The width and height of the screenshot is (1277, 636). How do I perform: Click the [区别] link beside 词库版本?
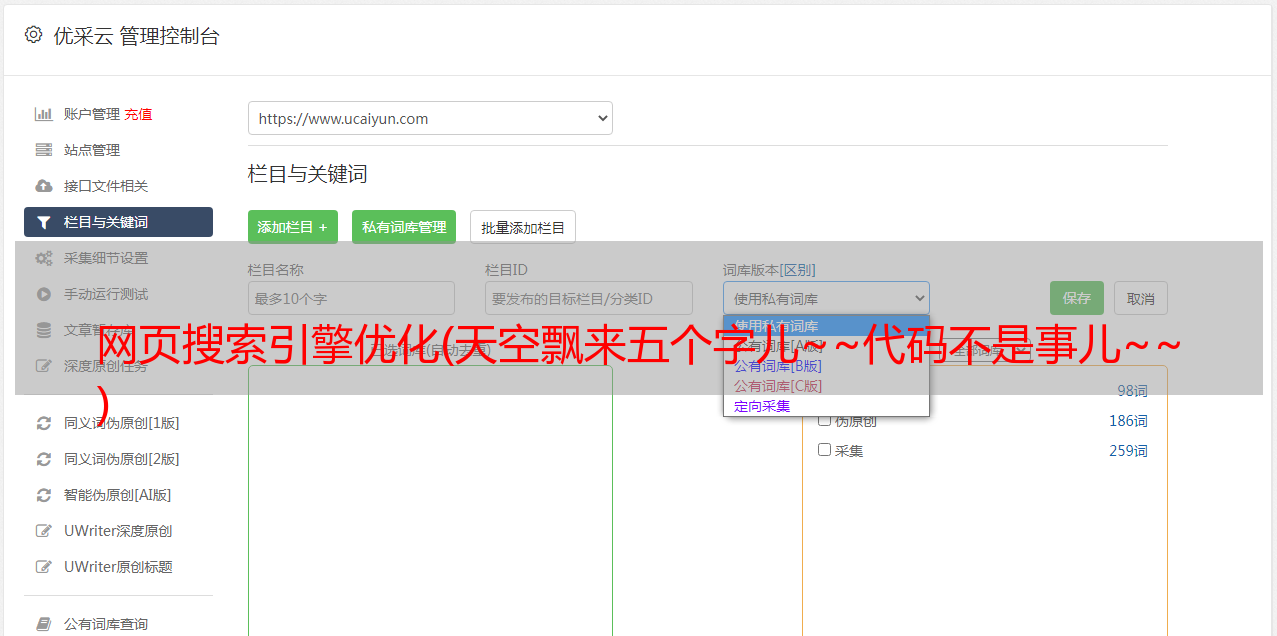(797, 270)
